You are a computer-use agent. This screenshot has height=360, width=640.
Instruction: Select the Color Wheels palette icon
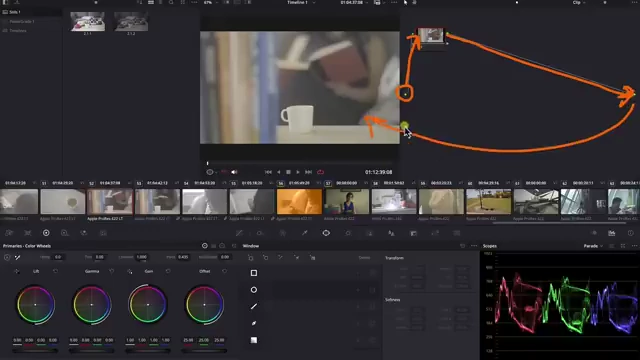(46, 233)
